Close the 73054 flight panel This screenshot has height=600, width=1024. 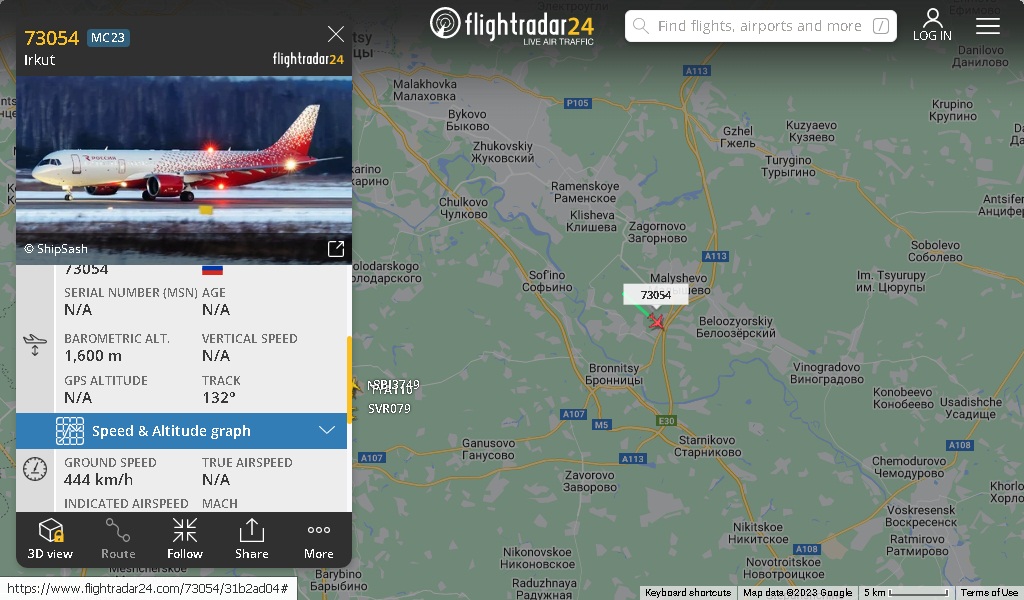click(336, 34)
